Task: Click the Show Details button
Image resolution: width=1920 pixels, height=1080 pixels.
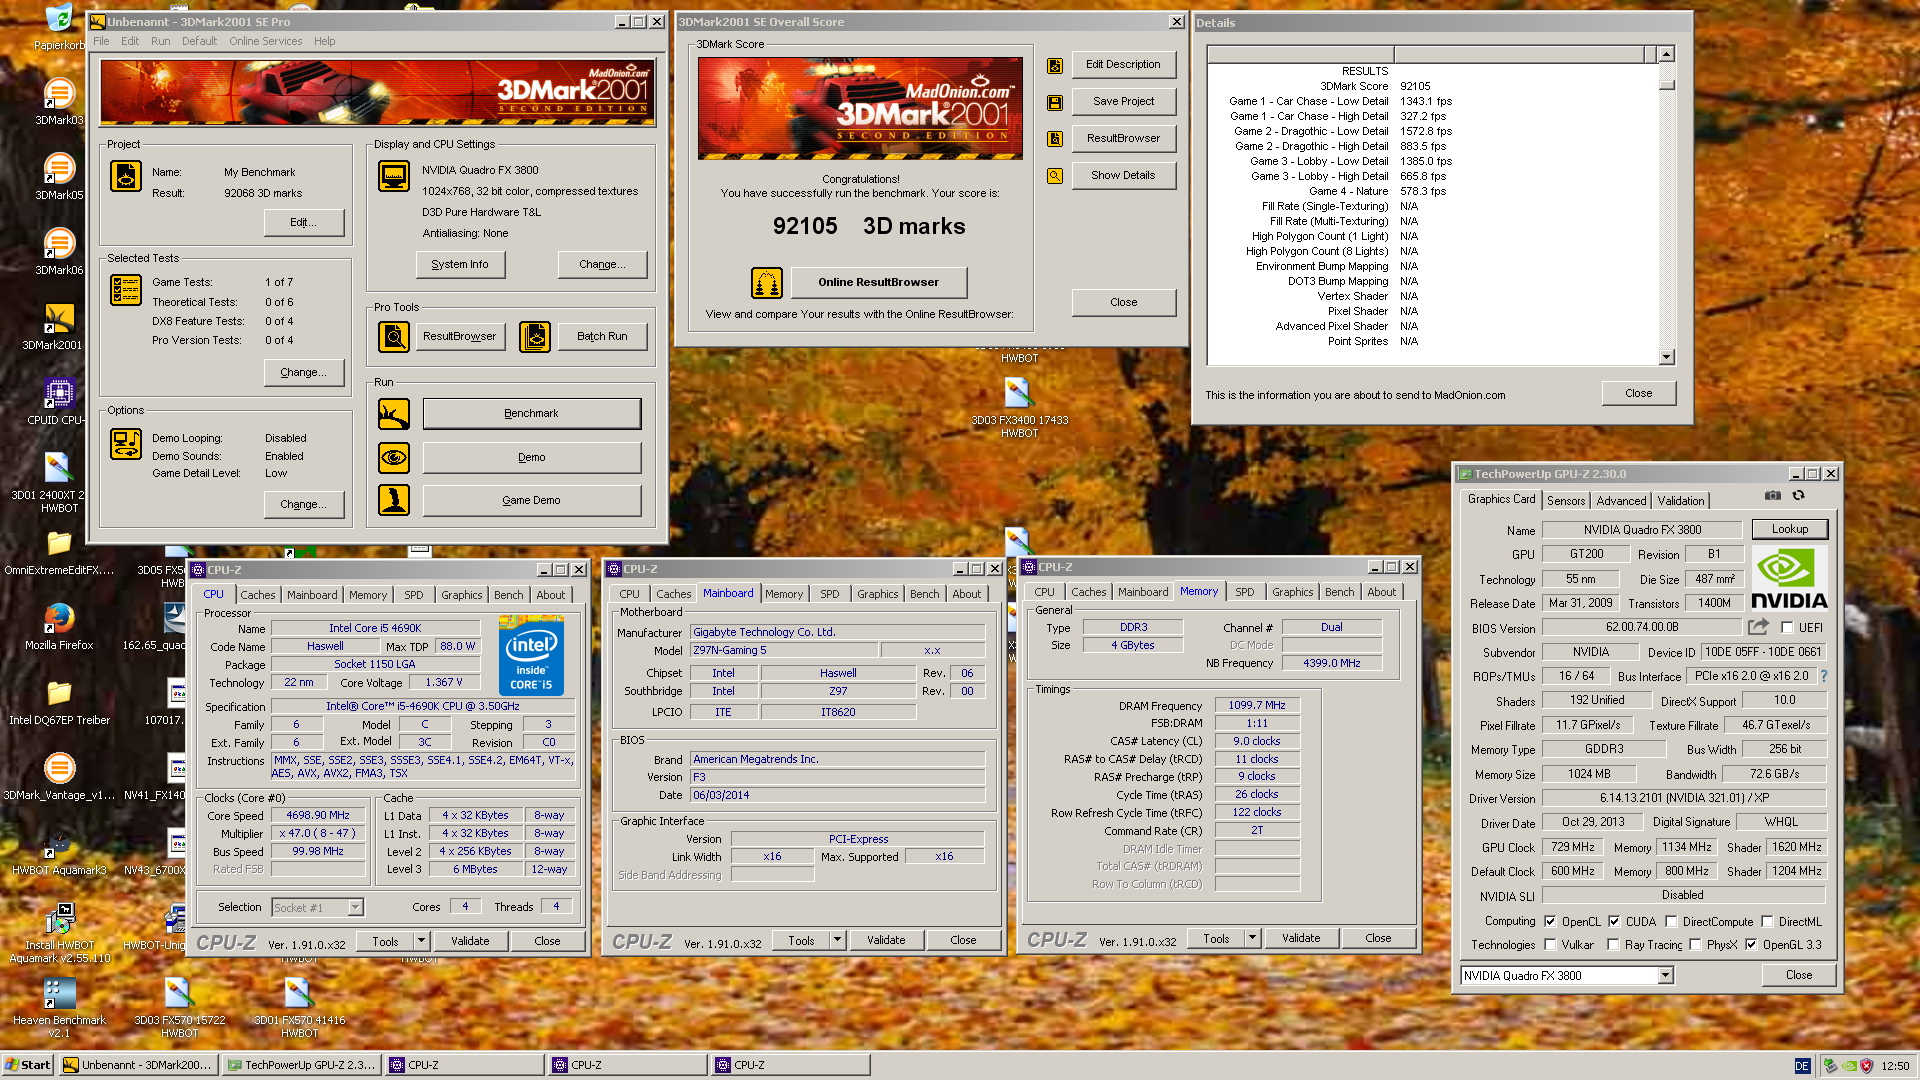Action: [1123, 176]
